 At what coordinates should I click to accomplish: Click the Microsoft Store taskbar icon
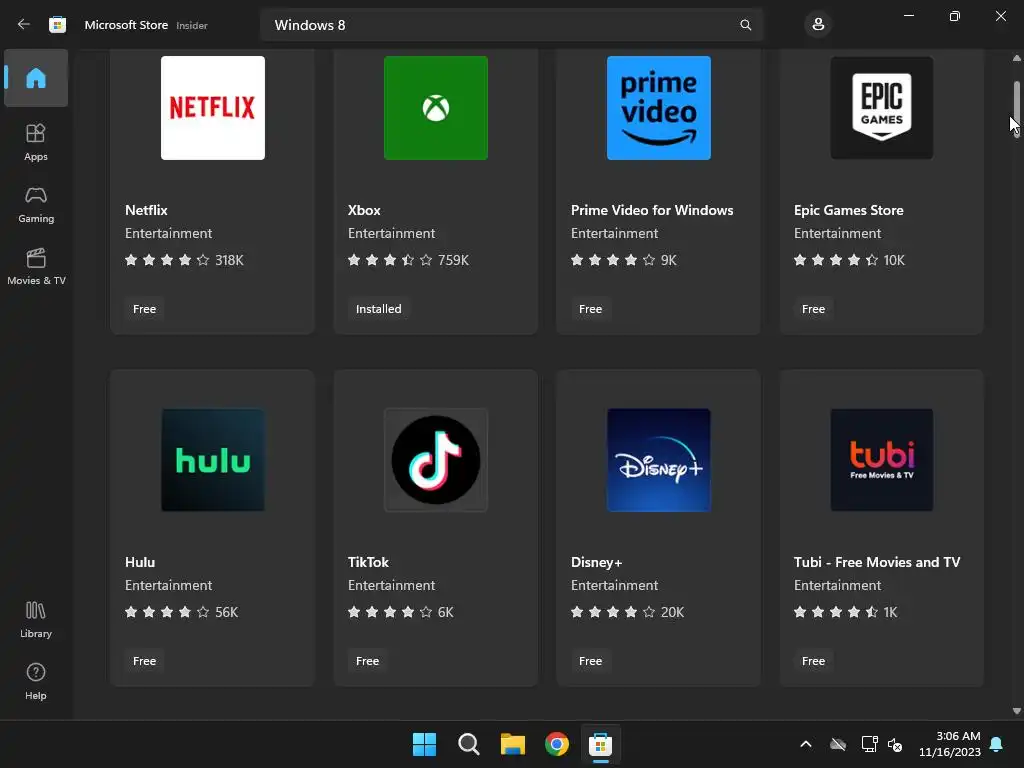click(600, 744)
